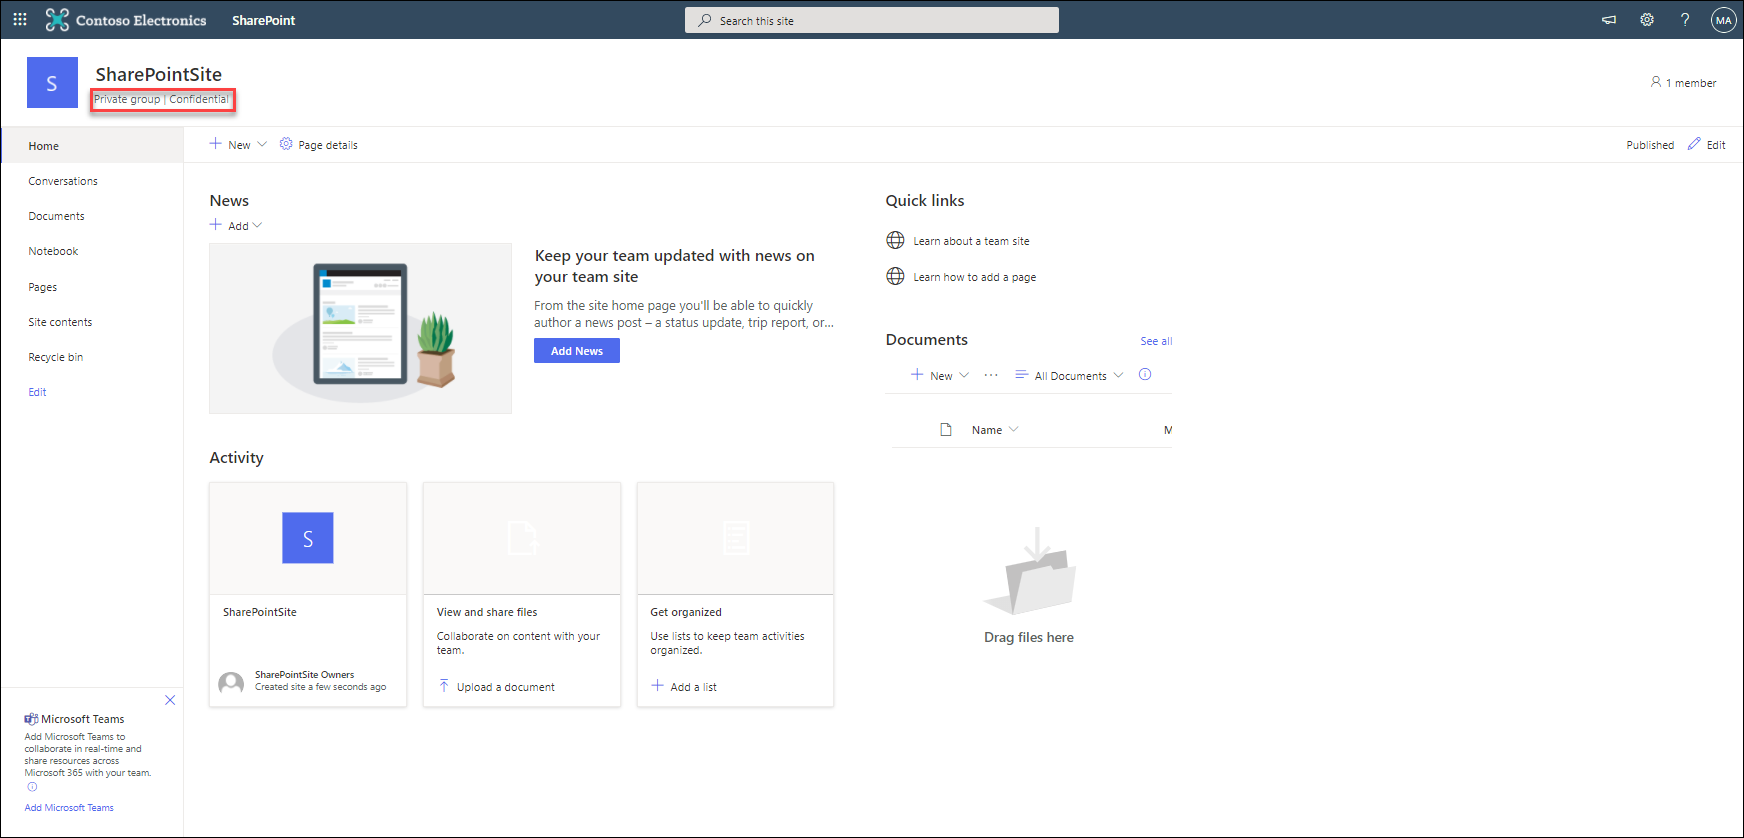Open the app launcher waffle icon

point(20,20)
